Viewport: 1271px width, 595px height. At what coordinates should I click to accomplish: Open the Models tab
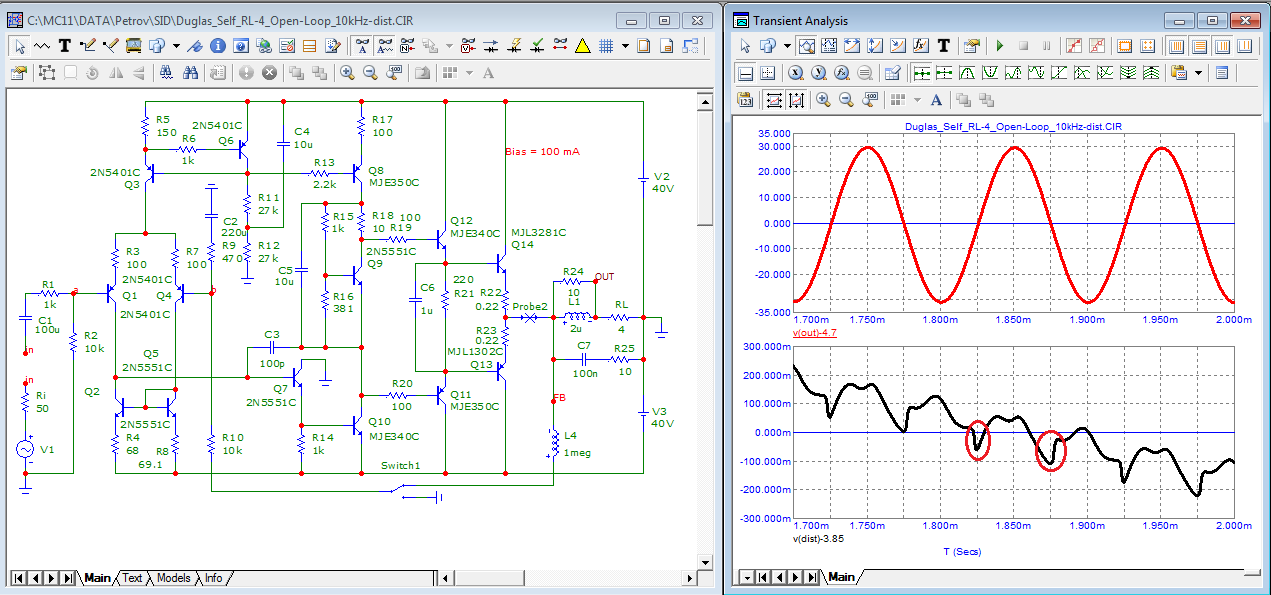point(173,578)
